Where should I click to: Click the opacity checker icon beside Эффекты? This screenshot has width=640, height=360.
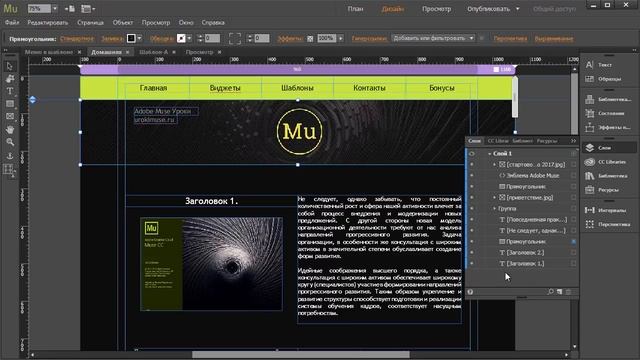pos(310,39)
